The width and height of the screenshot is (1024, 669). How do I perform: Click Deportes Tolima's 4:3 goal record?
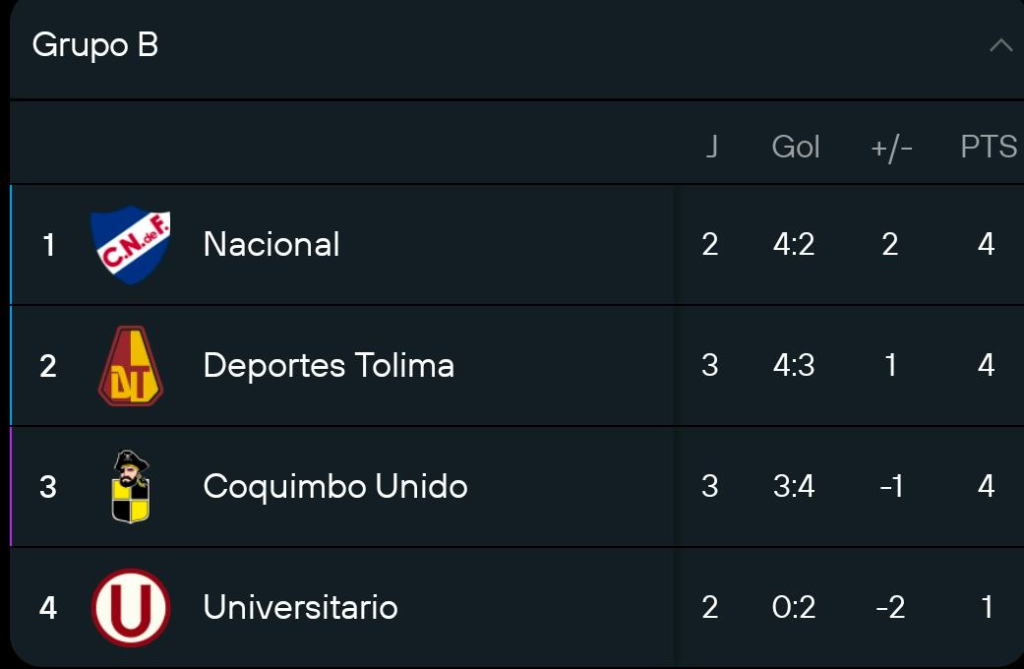click(794, 366)
